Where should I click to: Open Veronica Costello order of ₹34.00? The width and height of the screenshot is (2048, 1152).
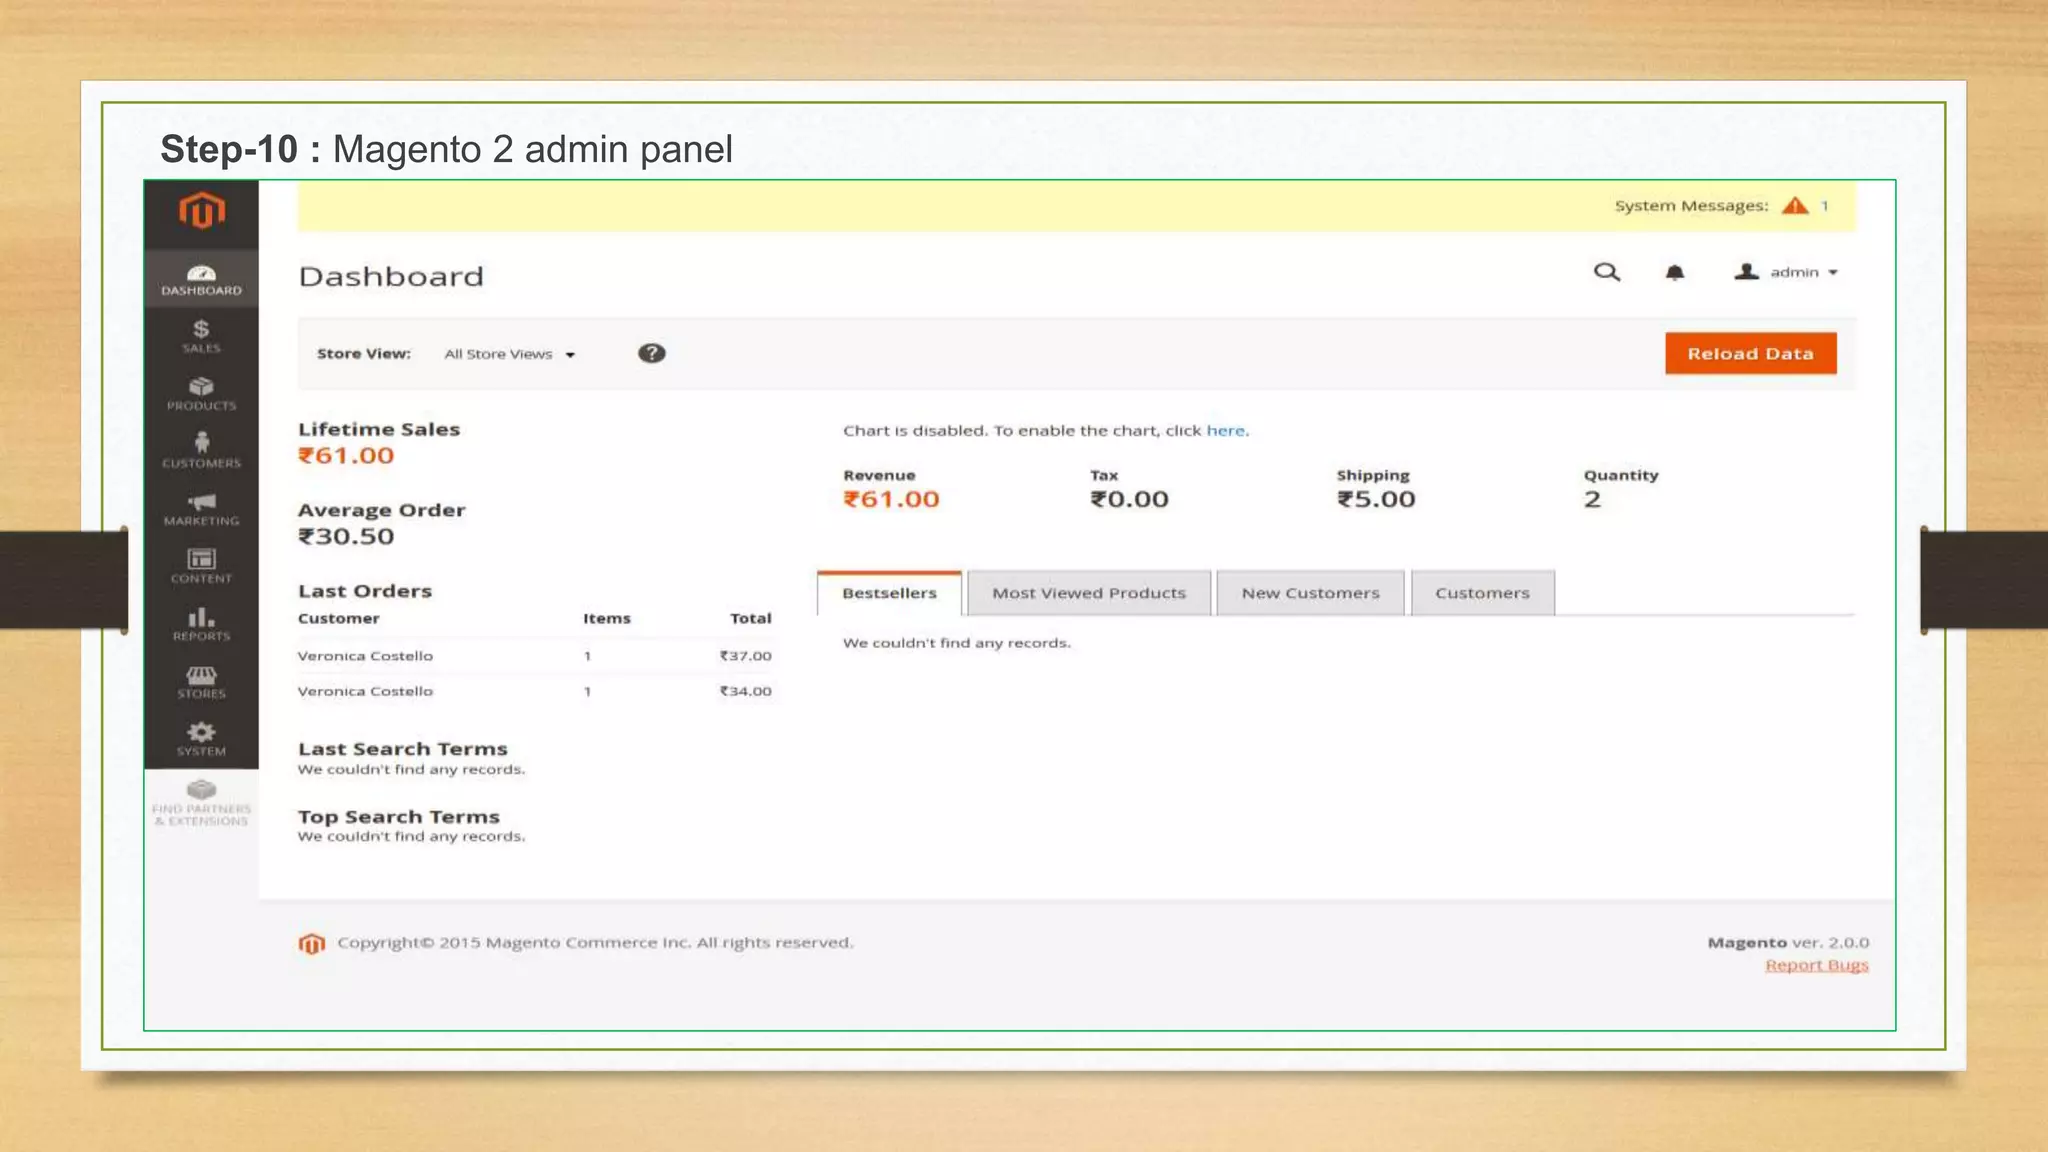[x=535, y=691]
